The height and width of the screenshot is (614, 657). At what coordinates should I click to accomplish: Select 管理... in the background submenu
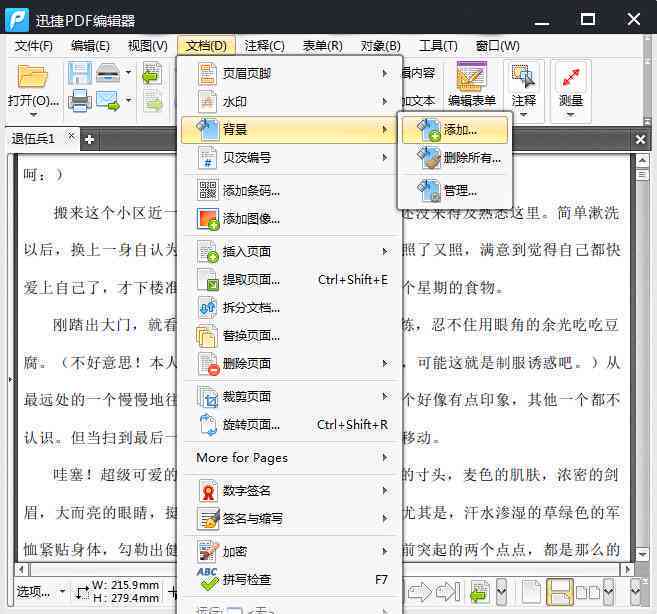[455, 191]
